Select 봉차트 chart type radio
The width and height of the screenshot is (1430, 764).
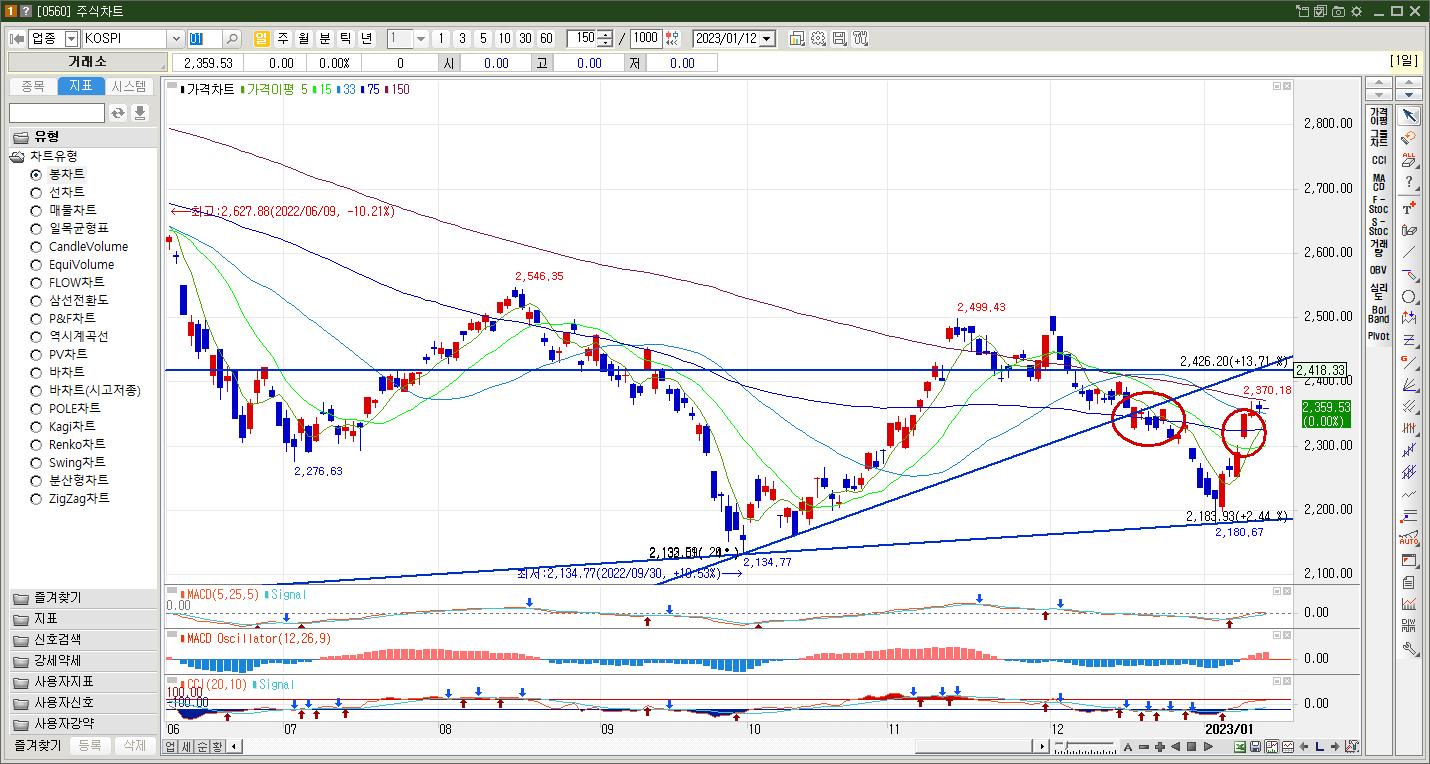point(36,174)
